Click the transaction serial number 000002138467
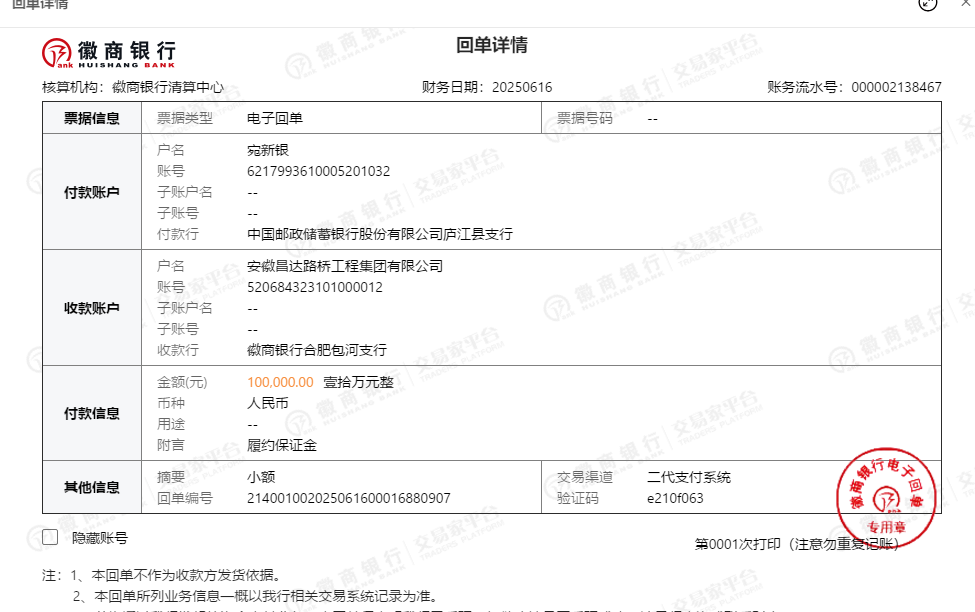Screen dimensions: 975x612 [x=896, y=87]
